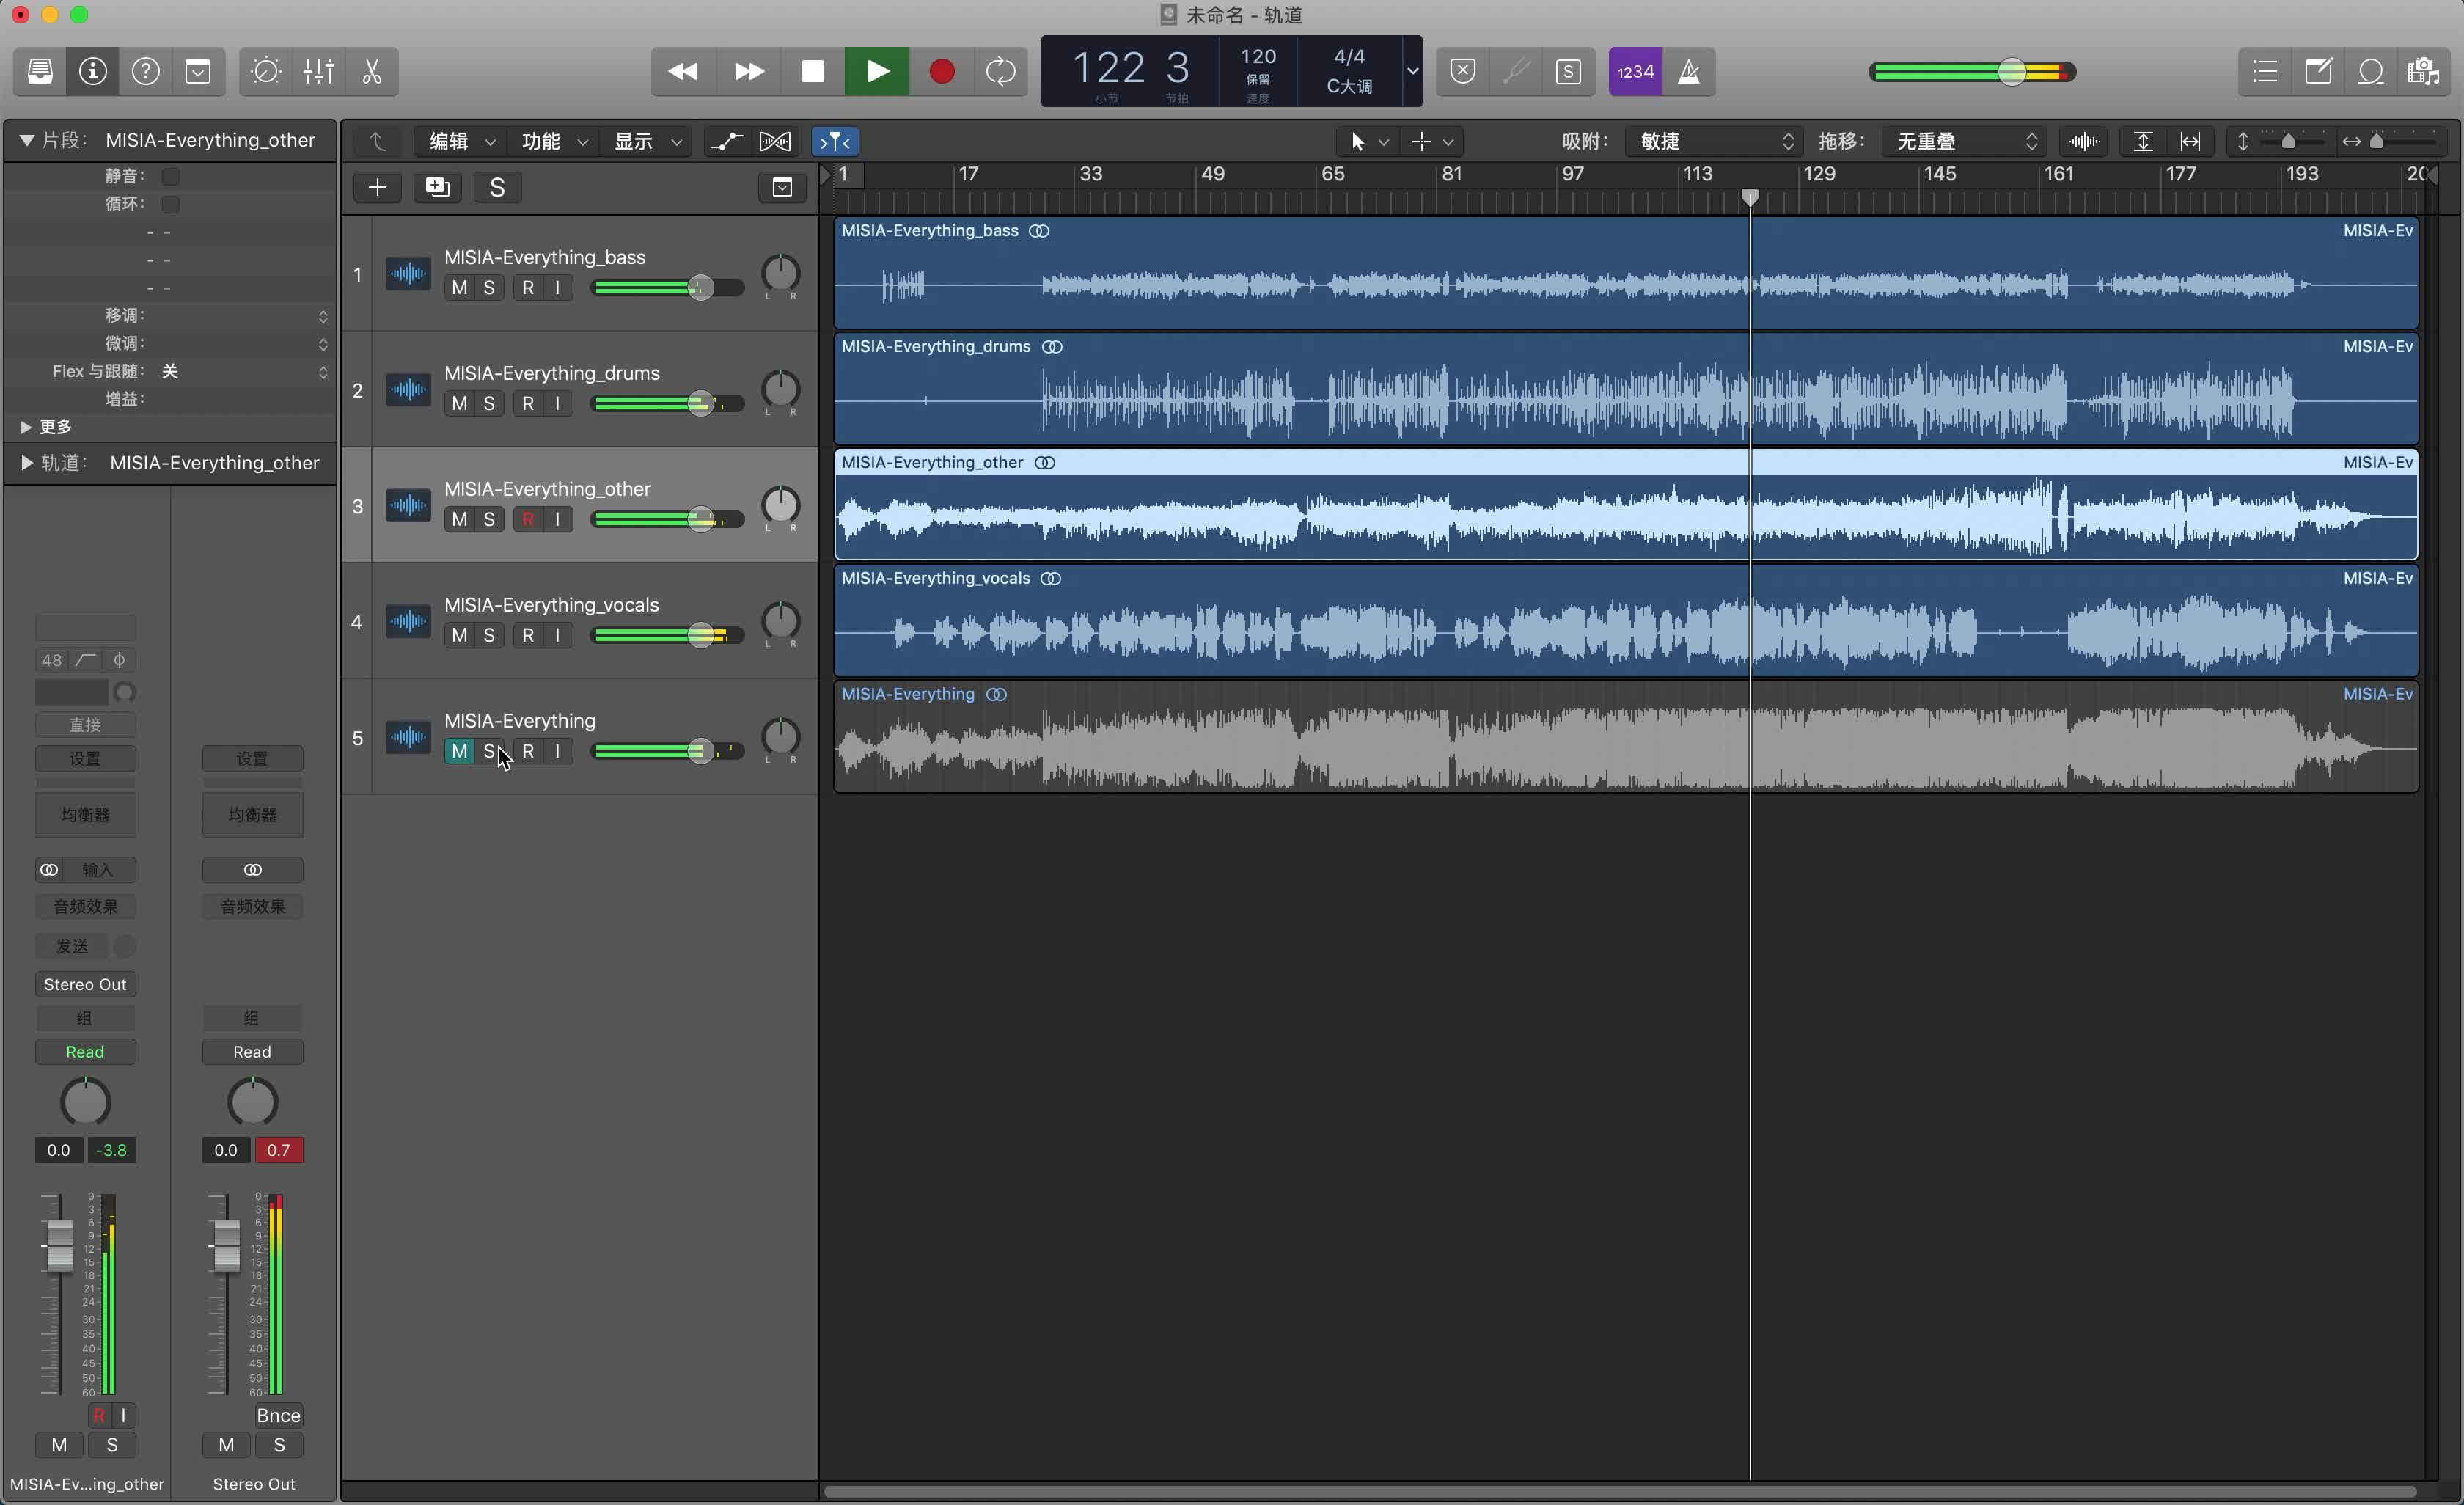
Task: Open the Media Browser button
Action: (x=2424, y=71)
